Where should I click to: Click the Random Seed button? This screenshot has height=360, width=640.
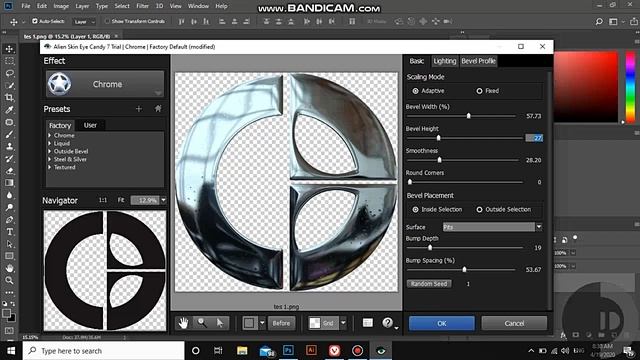(429, 284)
